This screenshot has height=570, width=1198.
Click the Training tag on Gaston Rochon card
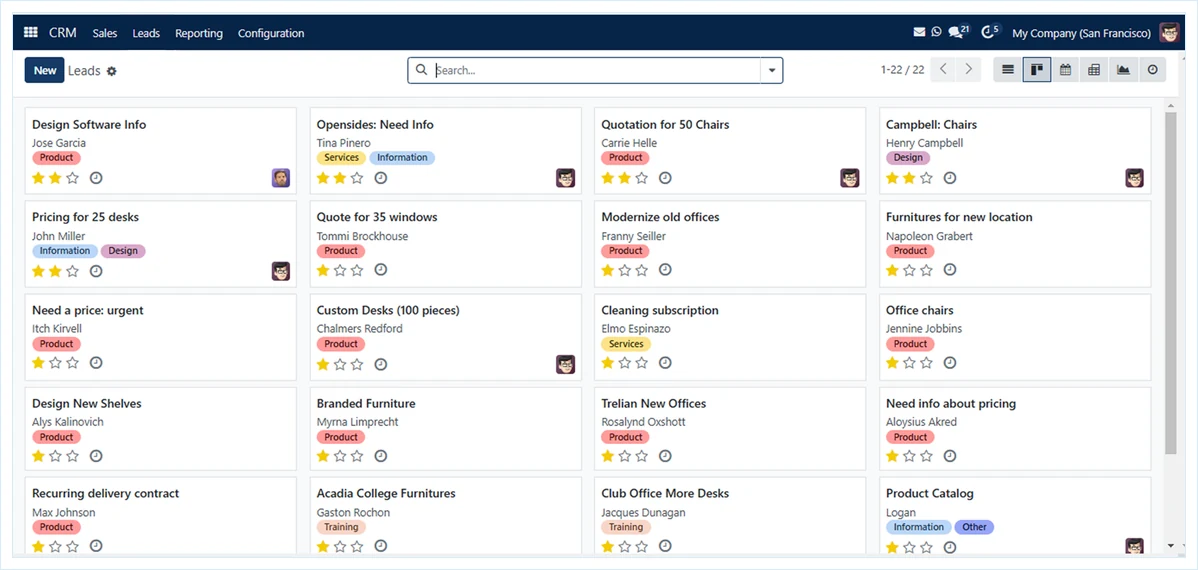[x=342, y=527]
